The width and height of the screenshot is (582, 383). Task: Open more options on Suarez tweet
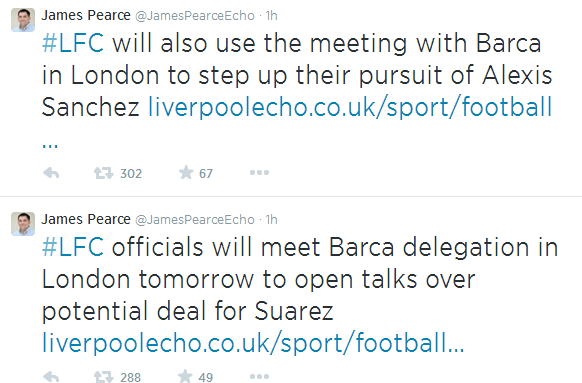(259, 376)
